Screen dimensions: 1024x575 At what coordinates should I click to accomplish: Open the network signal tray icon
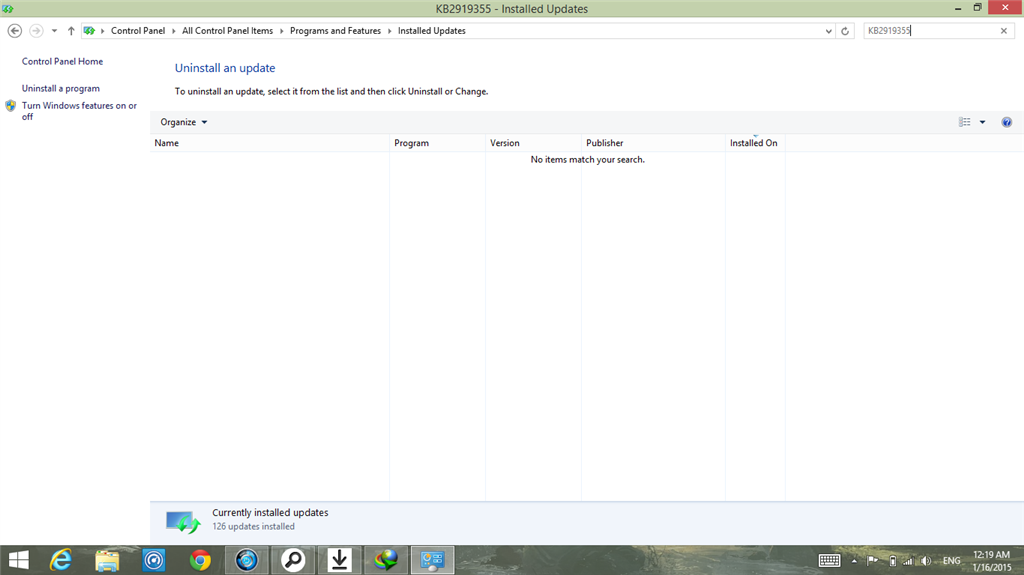[908, 561]
